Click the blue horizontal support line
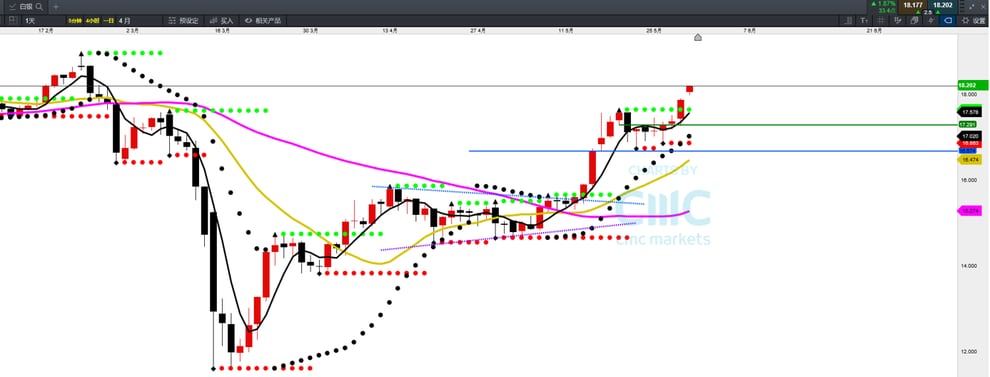 click(713, 151)
